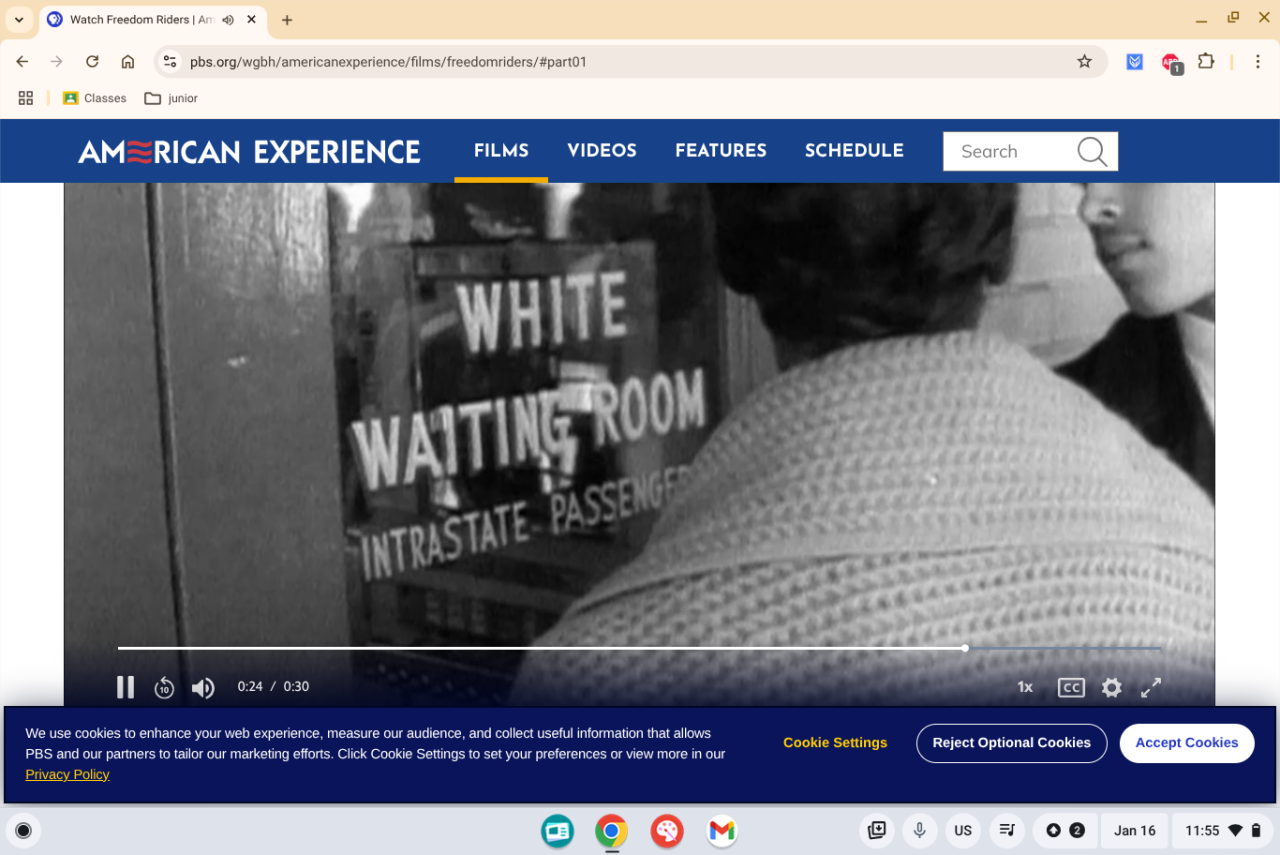Toggle closed captions on the video
The width and height of the screenshot is (1280, 855).
(1071, 687)
